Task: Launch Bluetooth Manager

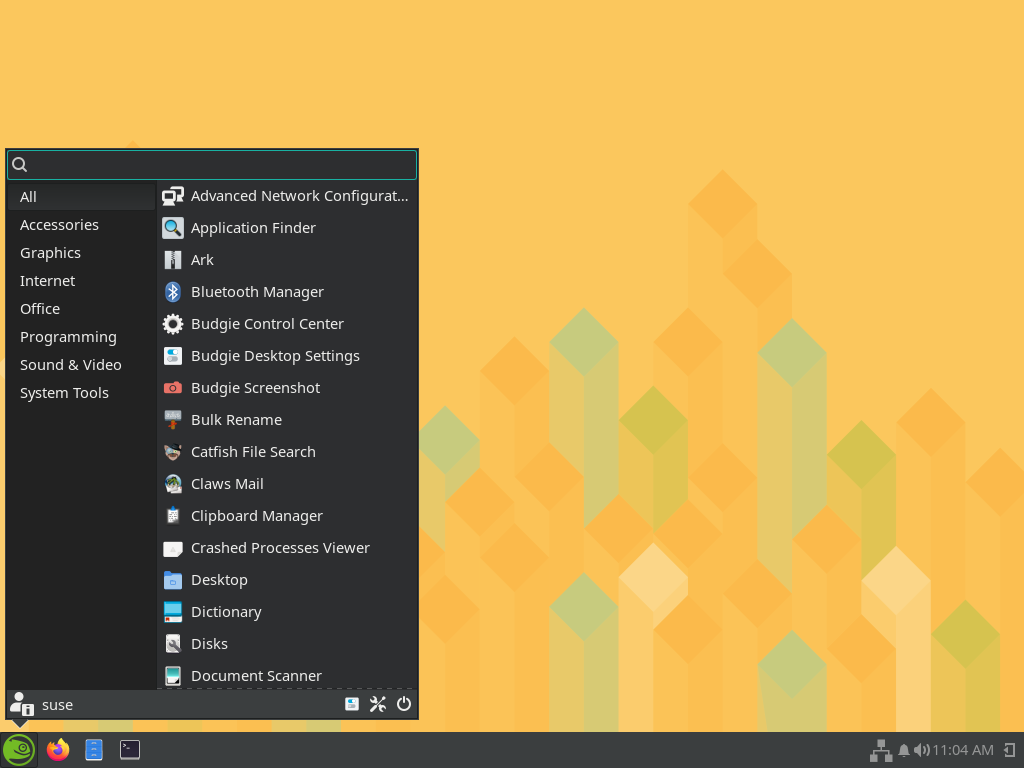Action: 257,292
